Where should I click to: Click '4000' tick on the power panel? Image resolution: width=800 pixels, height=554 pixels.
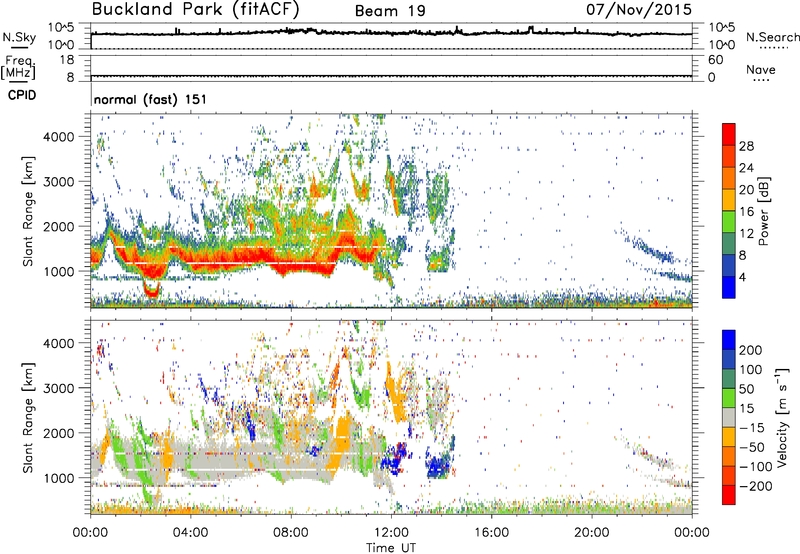point(59,137)
